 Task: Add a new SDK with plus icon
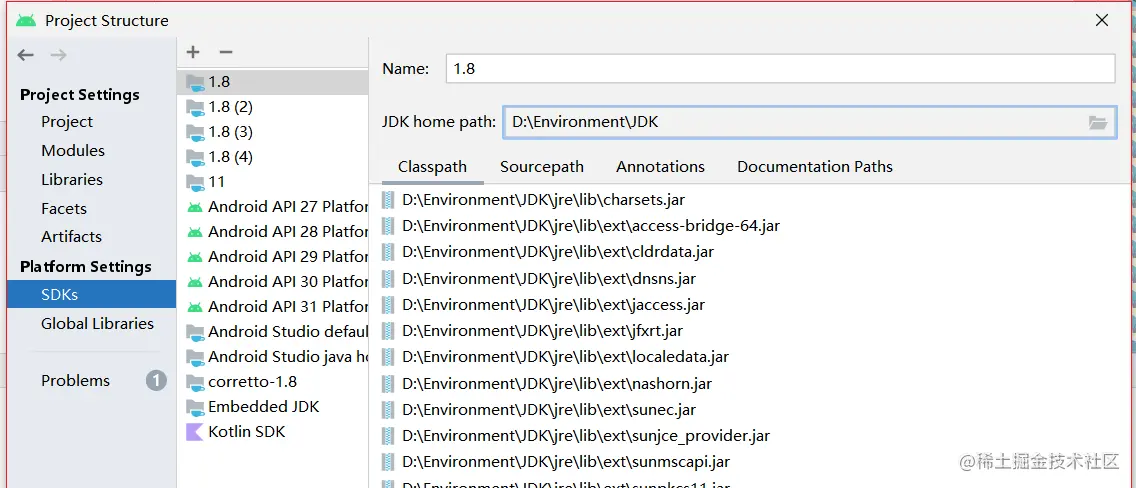tap(193, 52)
